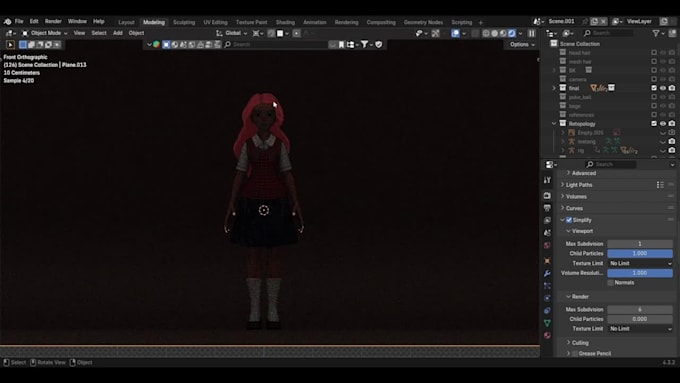Screen dimensions: 680x383
Task: Add a new workspace tab
Action: click(x=481, y=22)
